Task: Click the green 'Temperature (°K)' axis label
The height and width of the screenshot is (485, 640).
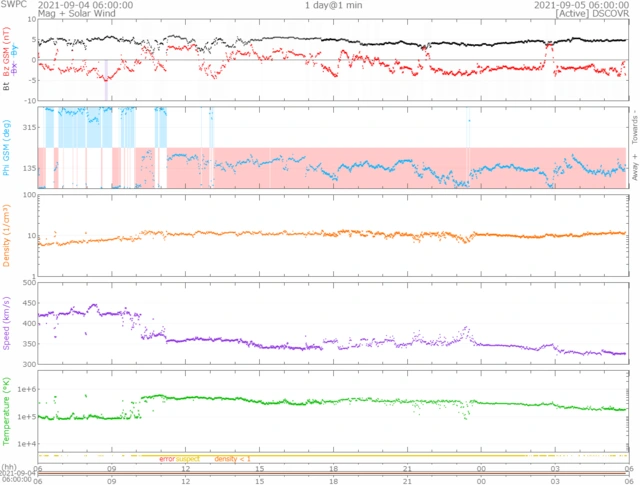Action: (6, 409)
